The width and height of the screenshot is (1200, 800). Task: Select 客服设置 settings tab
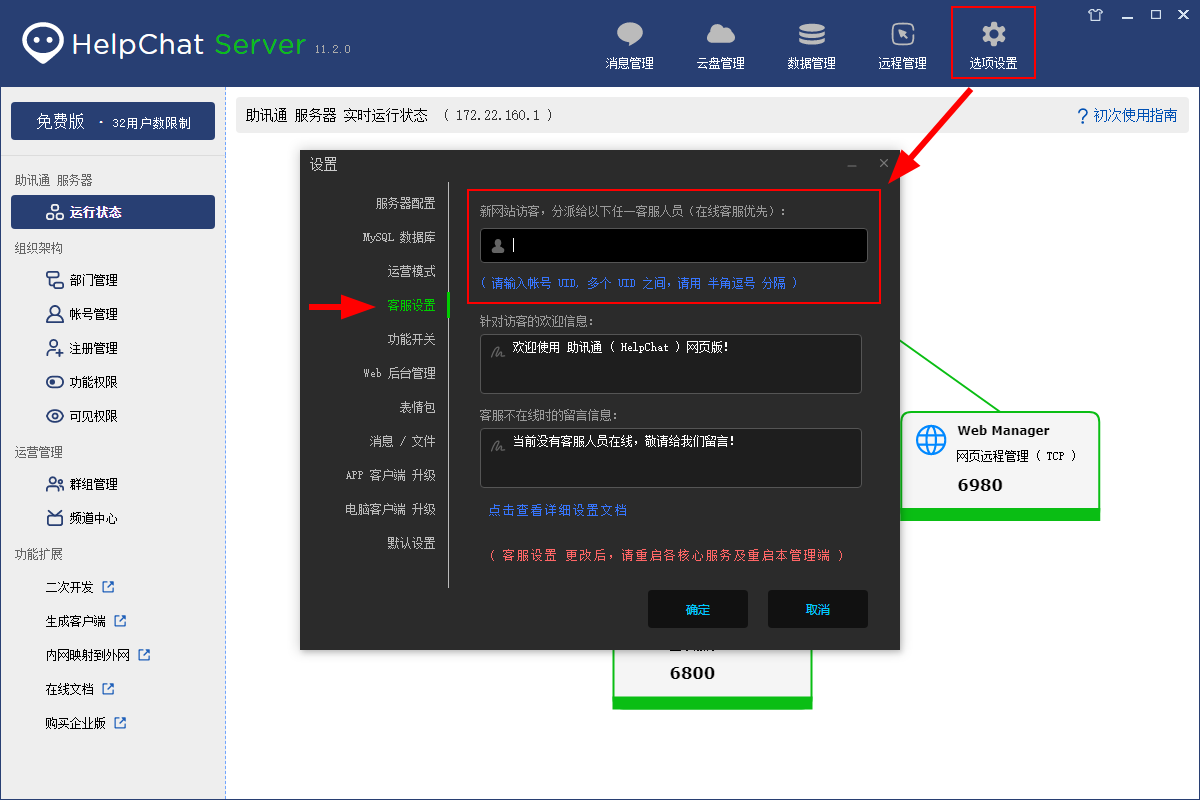412,305
